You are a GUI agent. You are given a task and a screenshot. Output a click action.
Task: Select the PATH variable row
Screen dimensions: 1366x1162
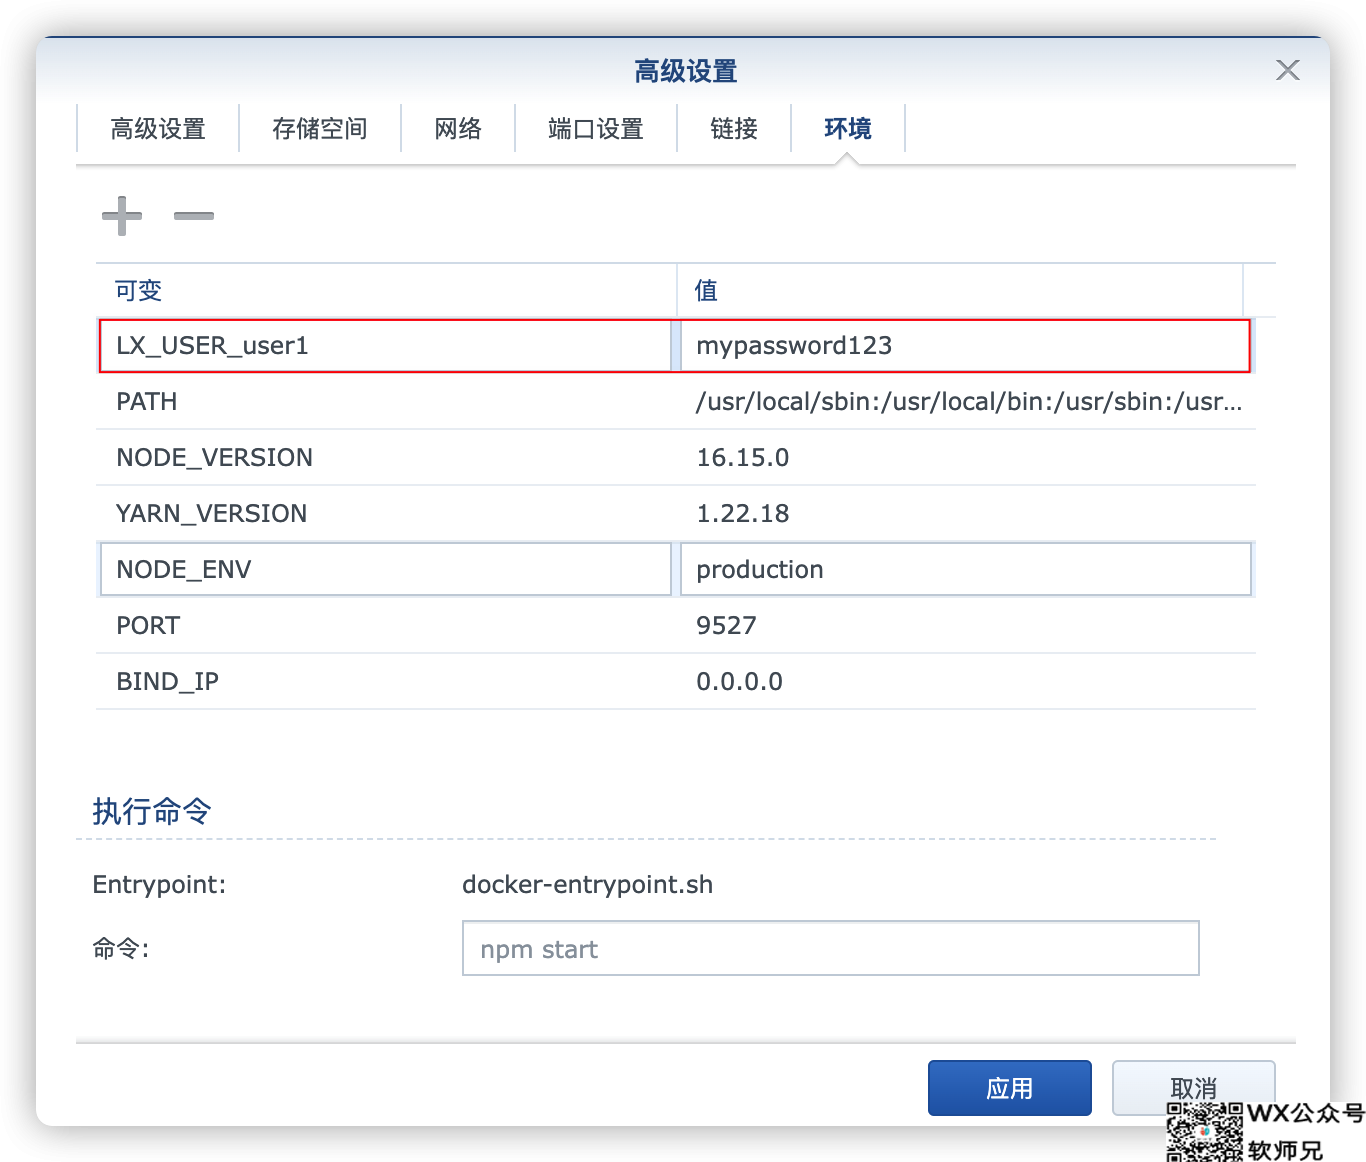click(x=385, y=402)
